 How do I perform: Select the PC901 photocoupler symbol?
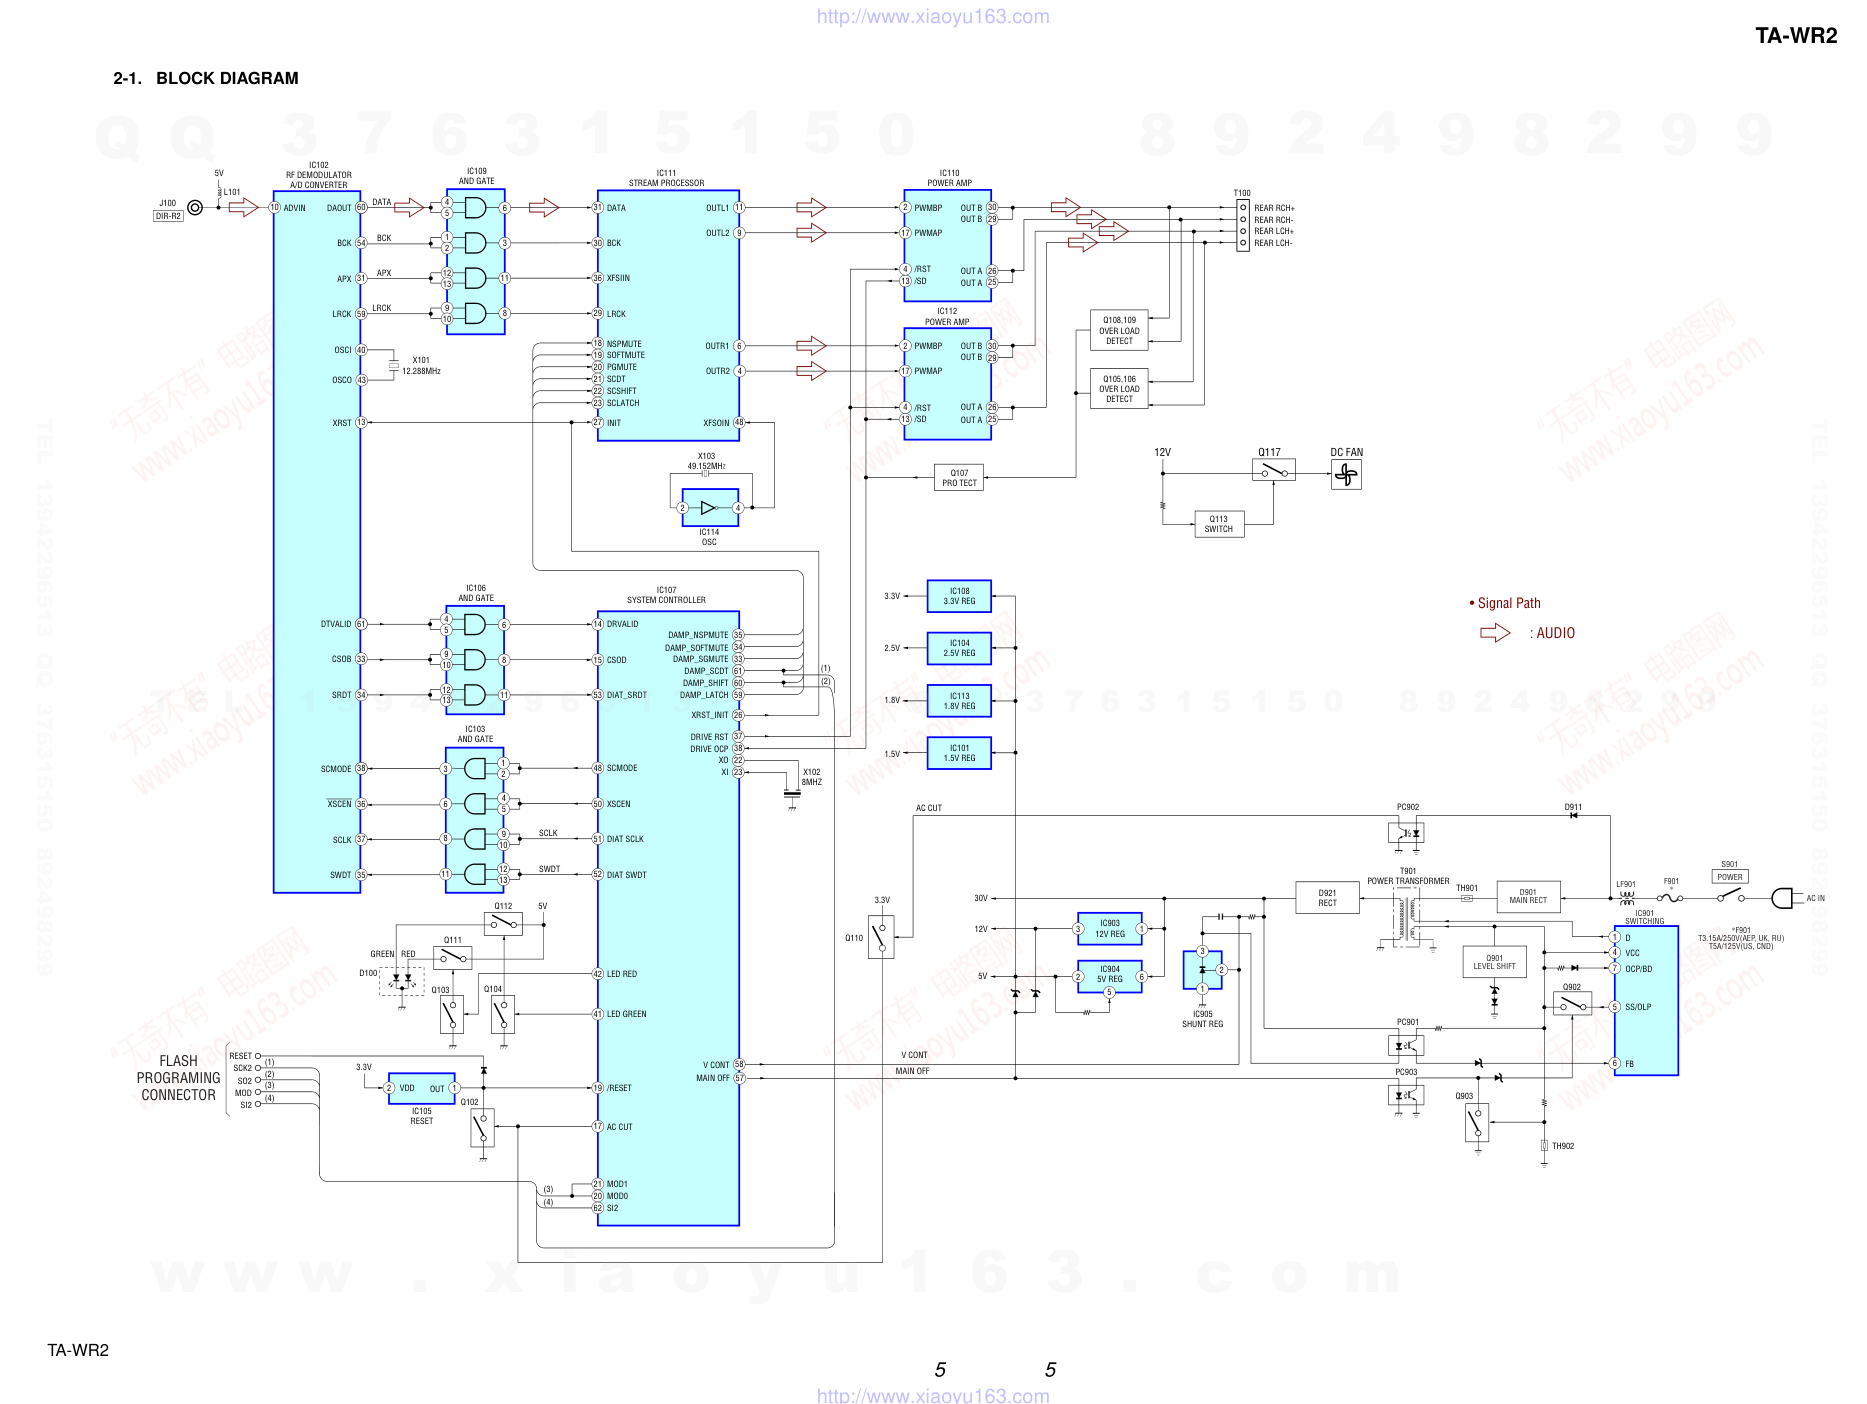click(x=1406, y=1046)
